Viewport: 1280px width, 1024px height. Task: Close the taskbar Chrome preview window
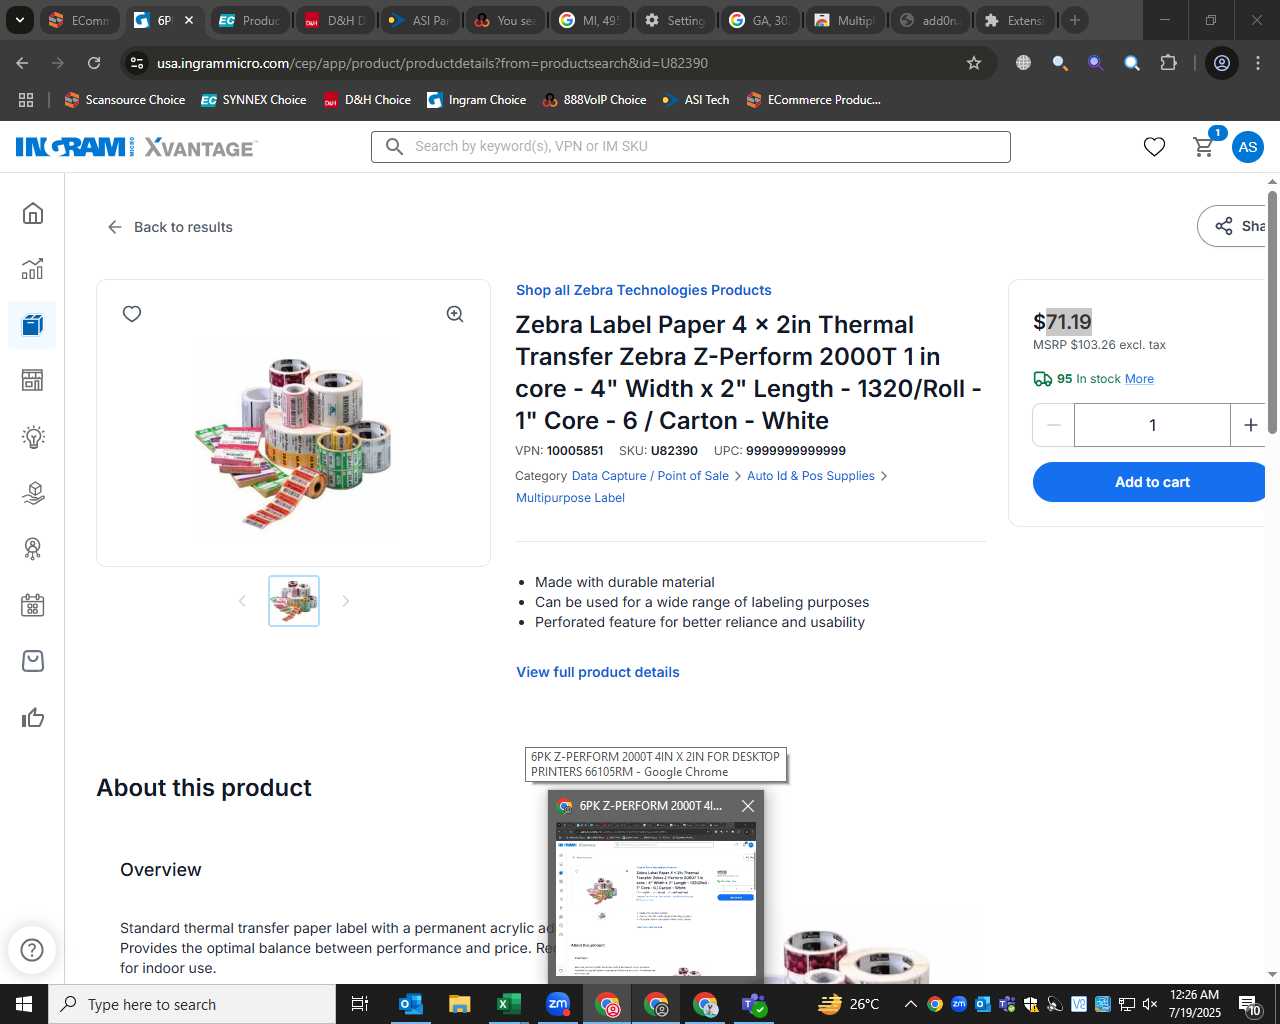(x=748, y=806)
